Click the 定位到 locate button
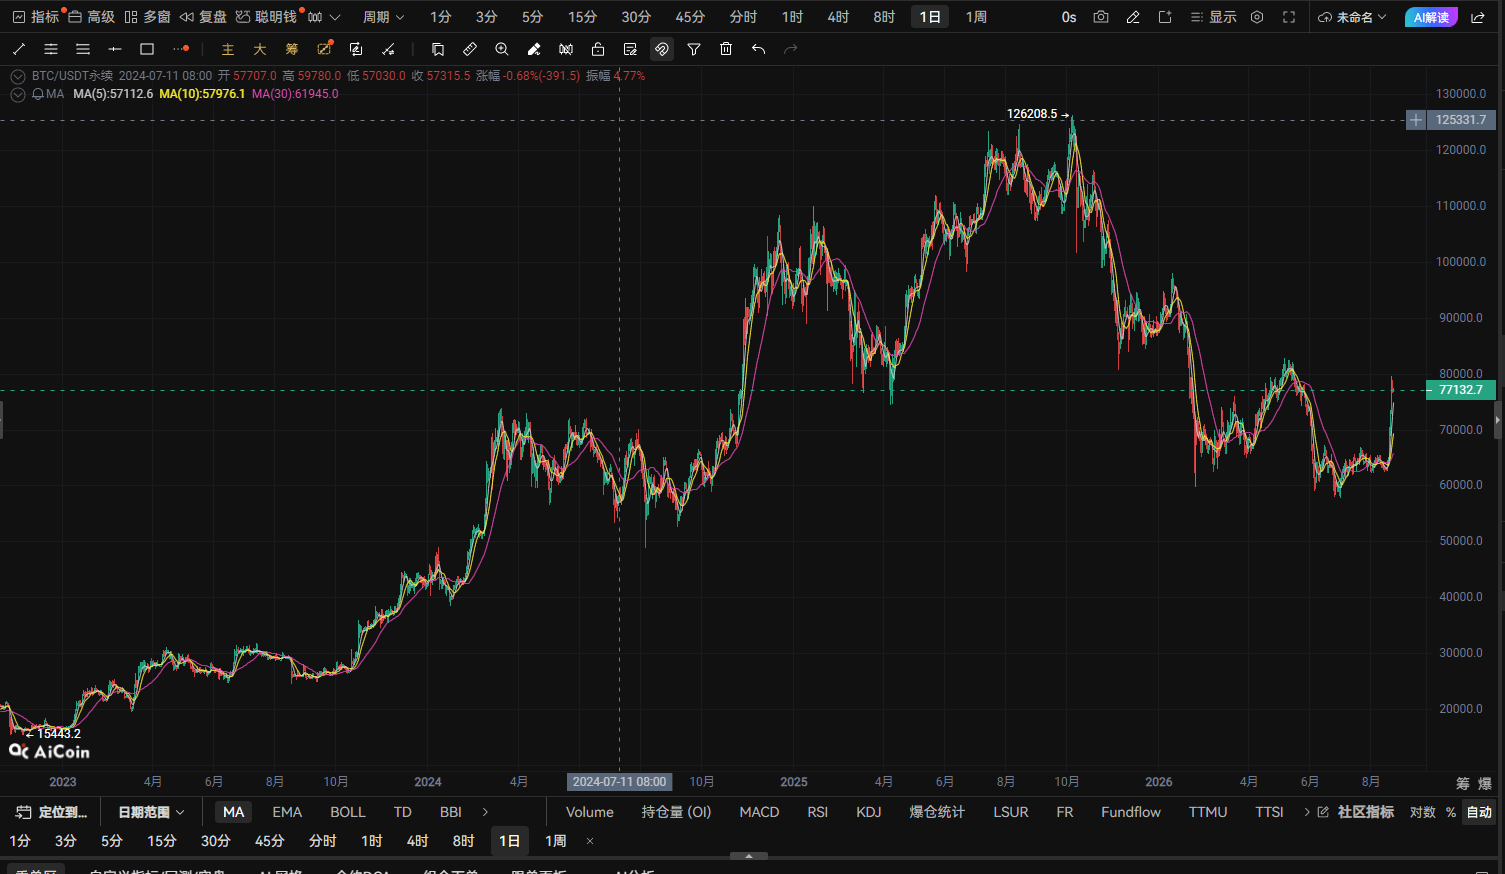Screen dimensions: 1505x874 coord(52,812)
